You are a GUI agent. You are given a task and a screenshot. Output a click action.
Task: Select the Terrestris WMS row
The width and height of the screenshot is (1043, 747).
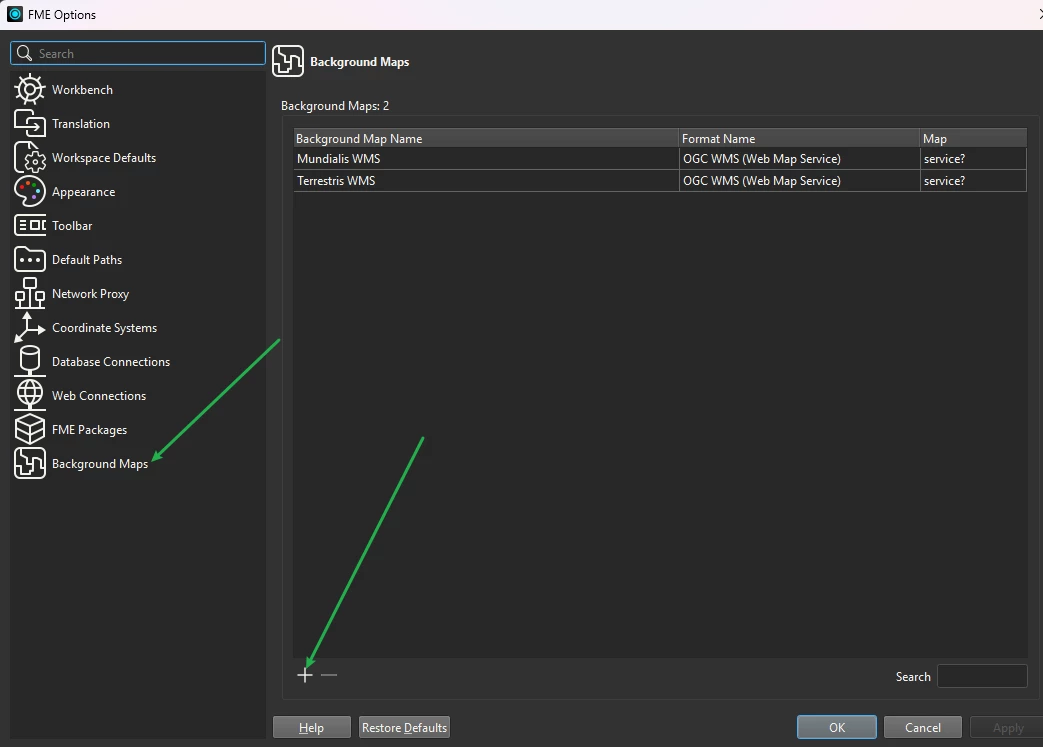660,180
